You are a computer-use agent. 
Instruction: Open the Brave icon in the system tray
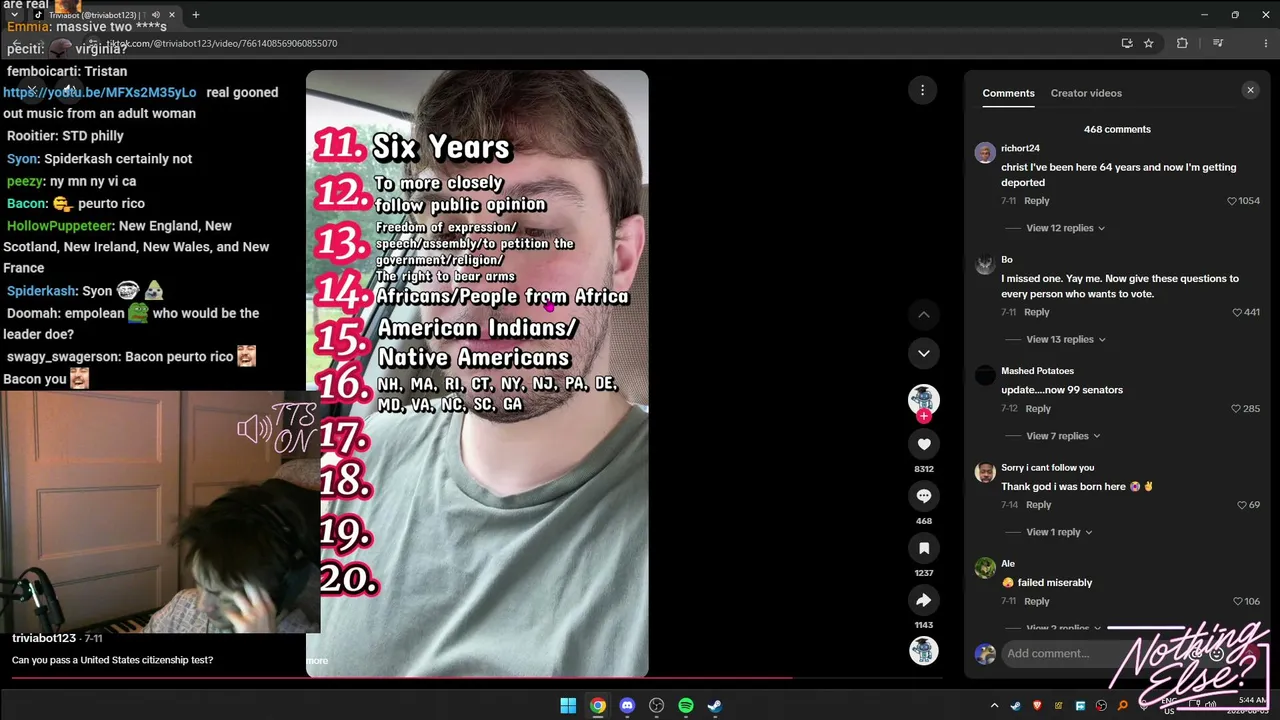coord(1037,706)
